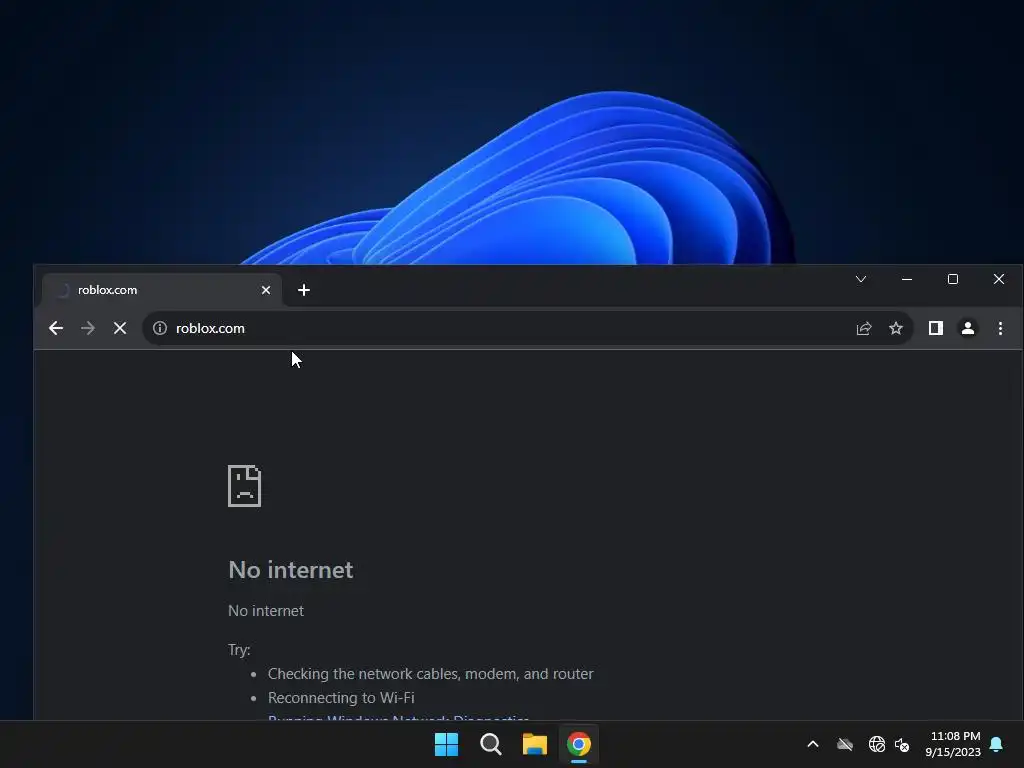Close the Chrome window
The image size is (1024, 768).
[x=999, y=279]
